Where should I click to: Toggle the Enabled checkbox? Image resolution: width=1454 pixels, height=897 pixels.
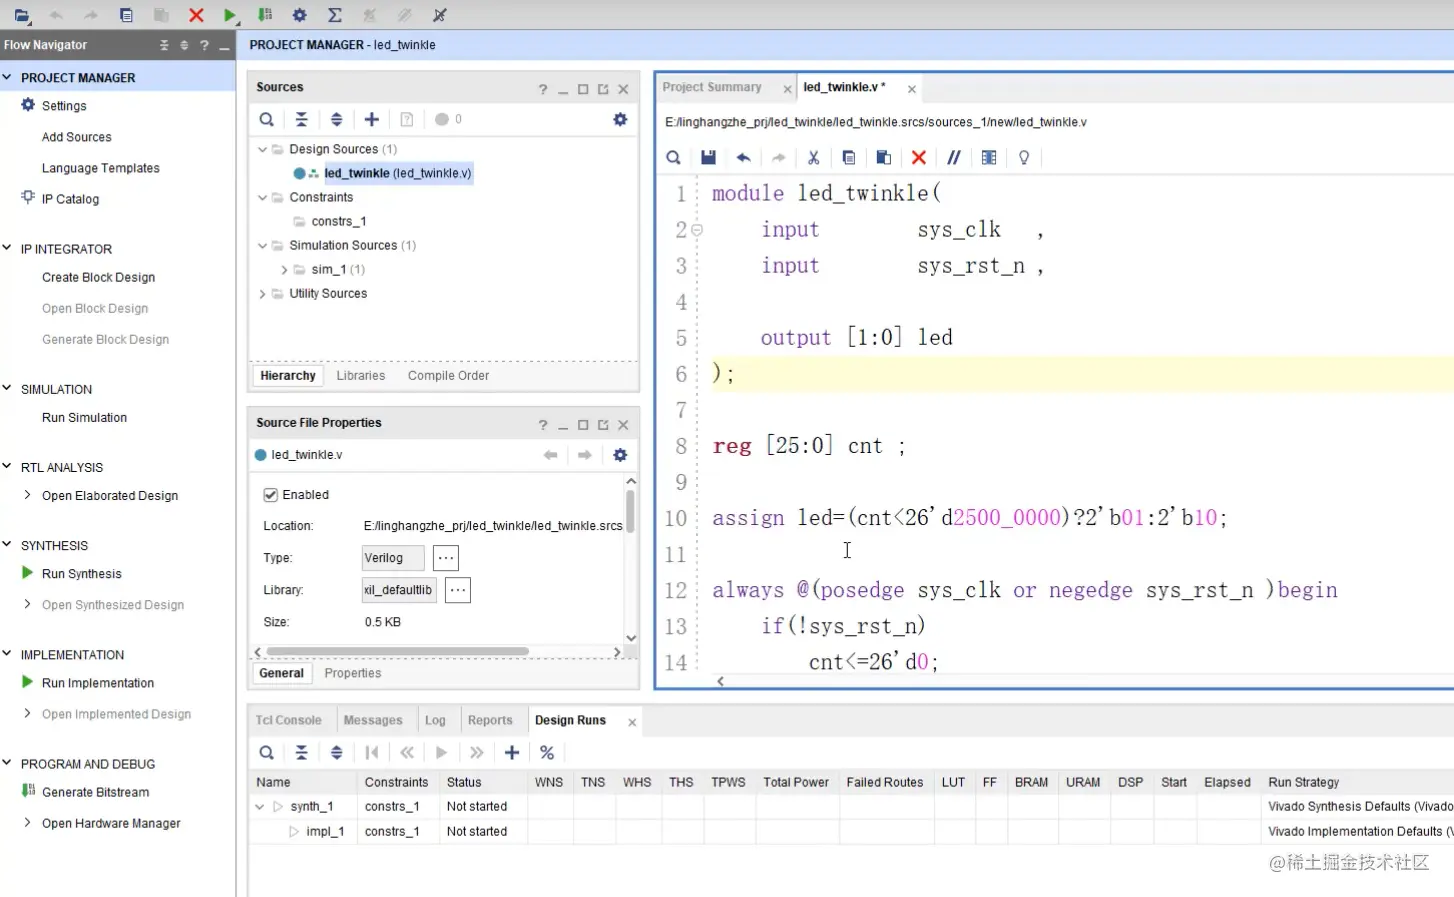point(270,495)
